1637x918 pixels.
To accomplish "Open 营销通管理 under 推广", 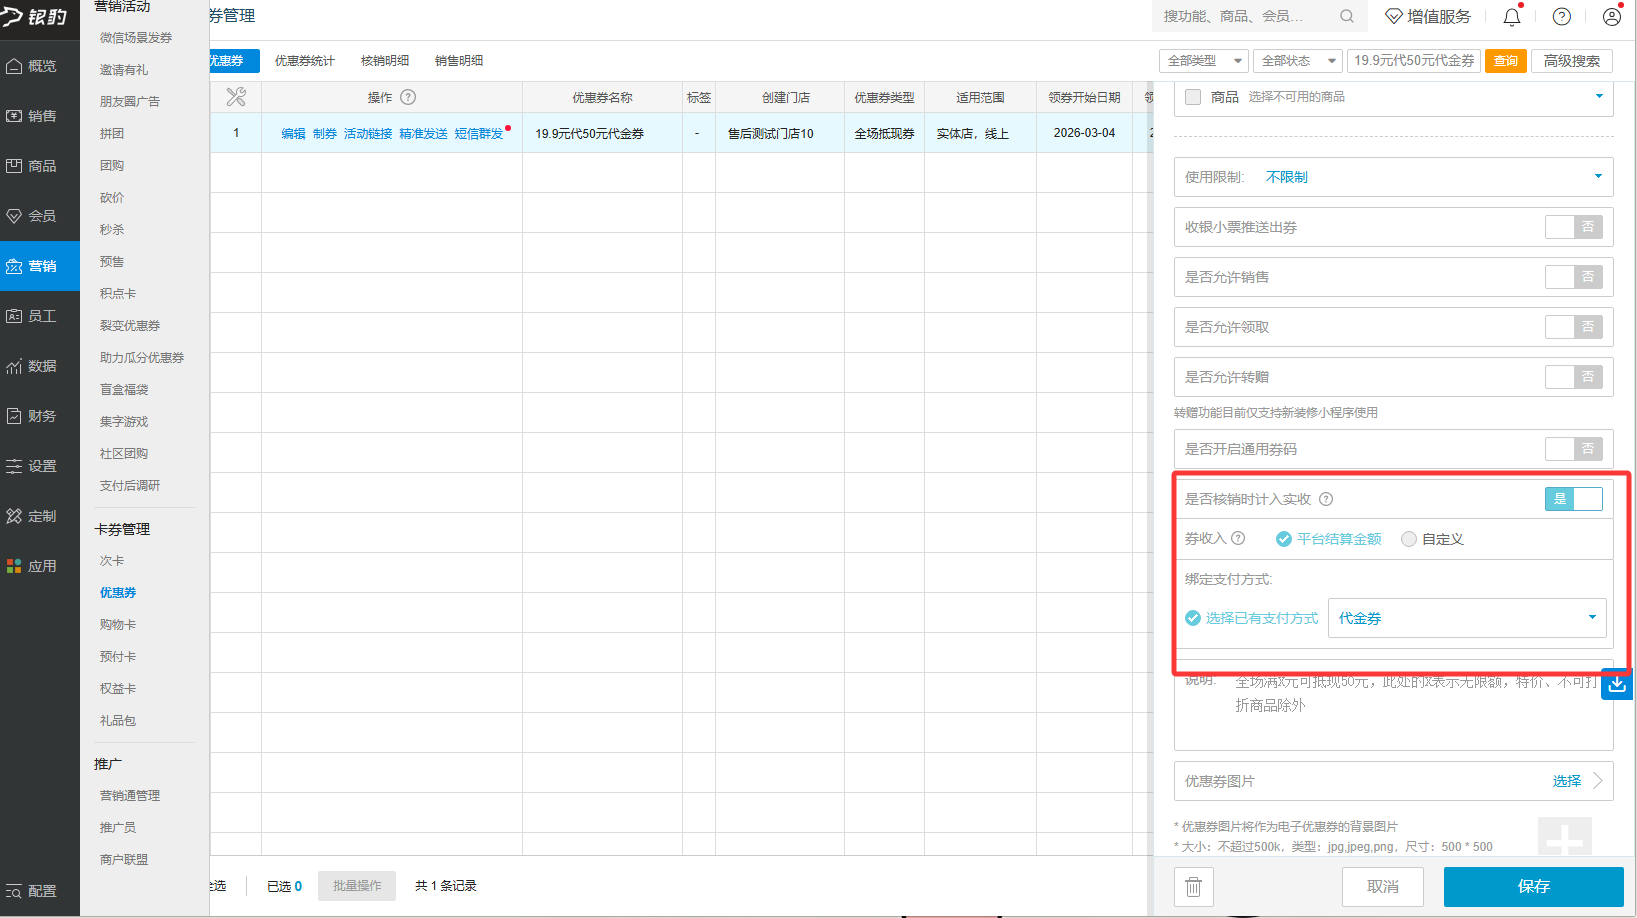I will (x=130, y=796).
